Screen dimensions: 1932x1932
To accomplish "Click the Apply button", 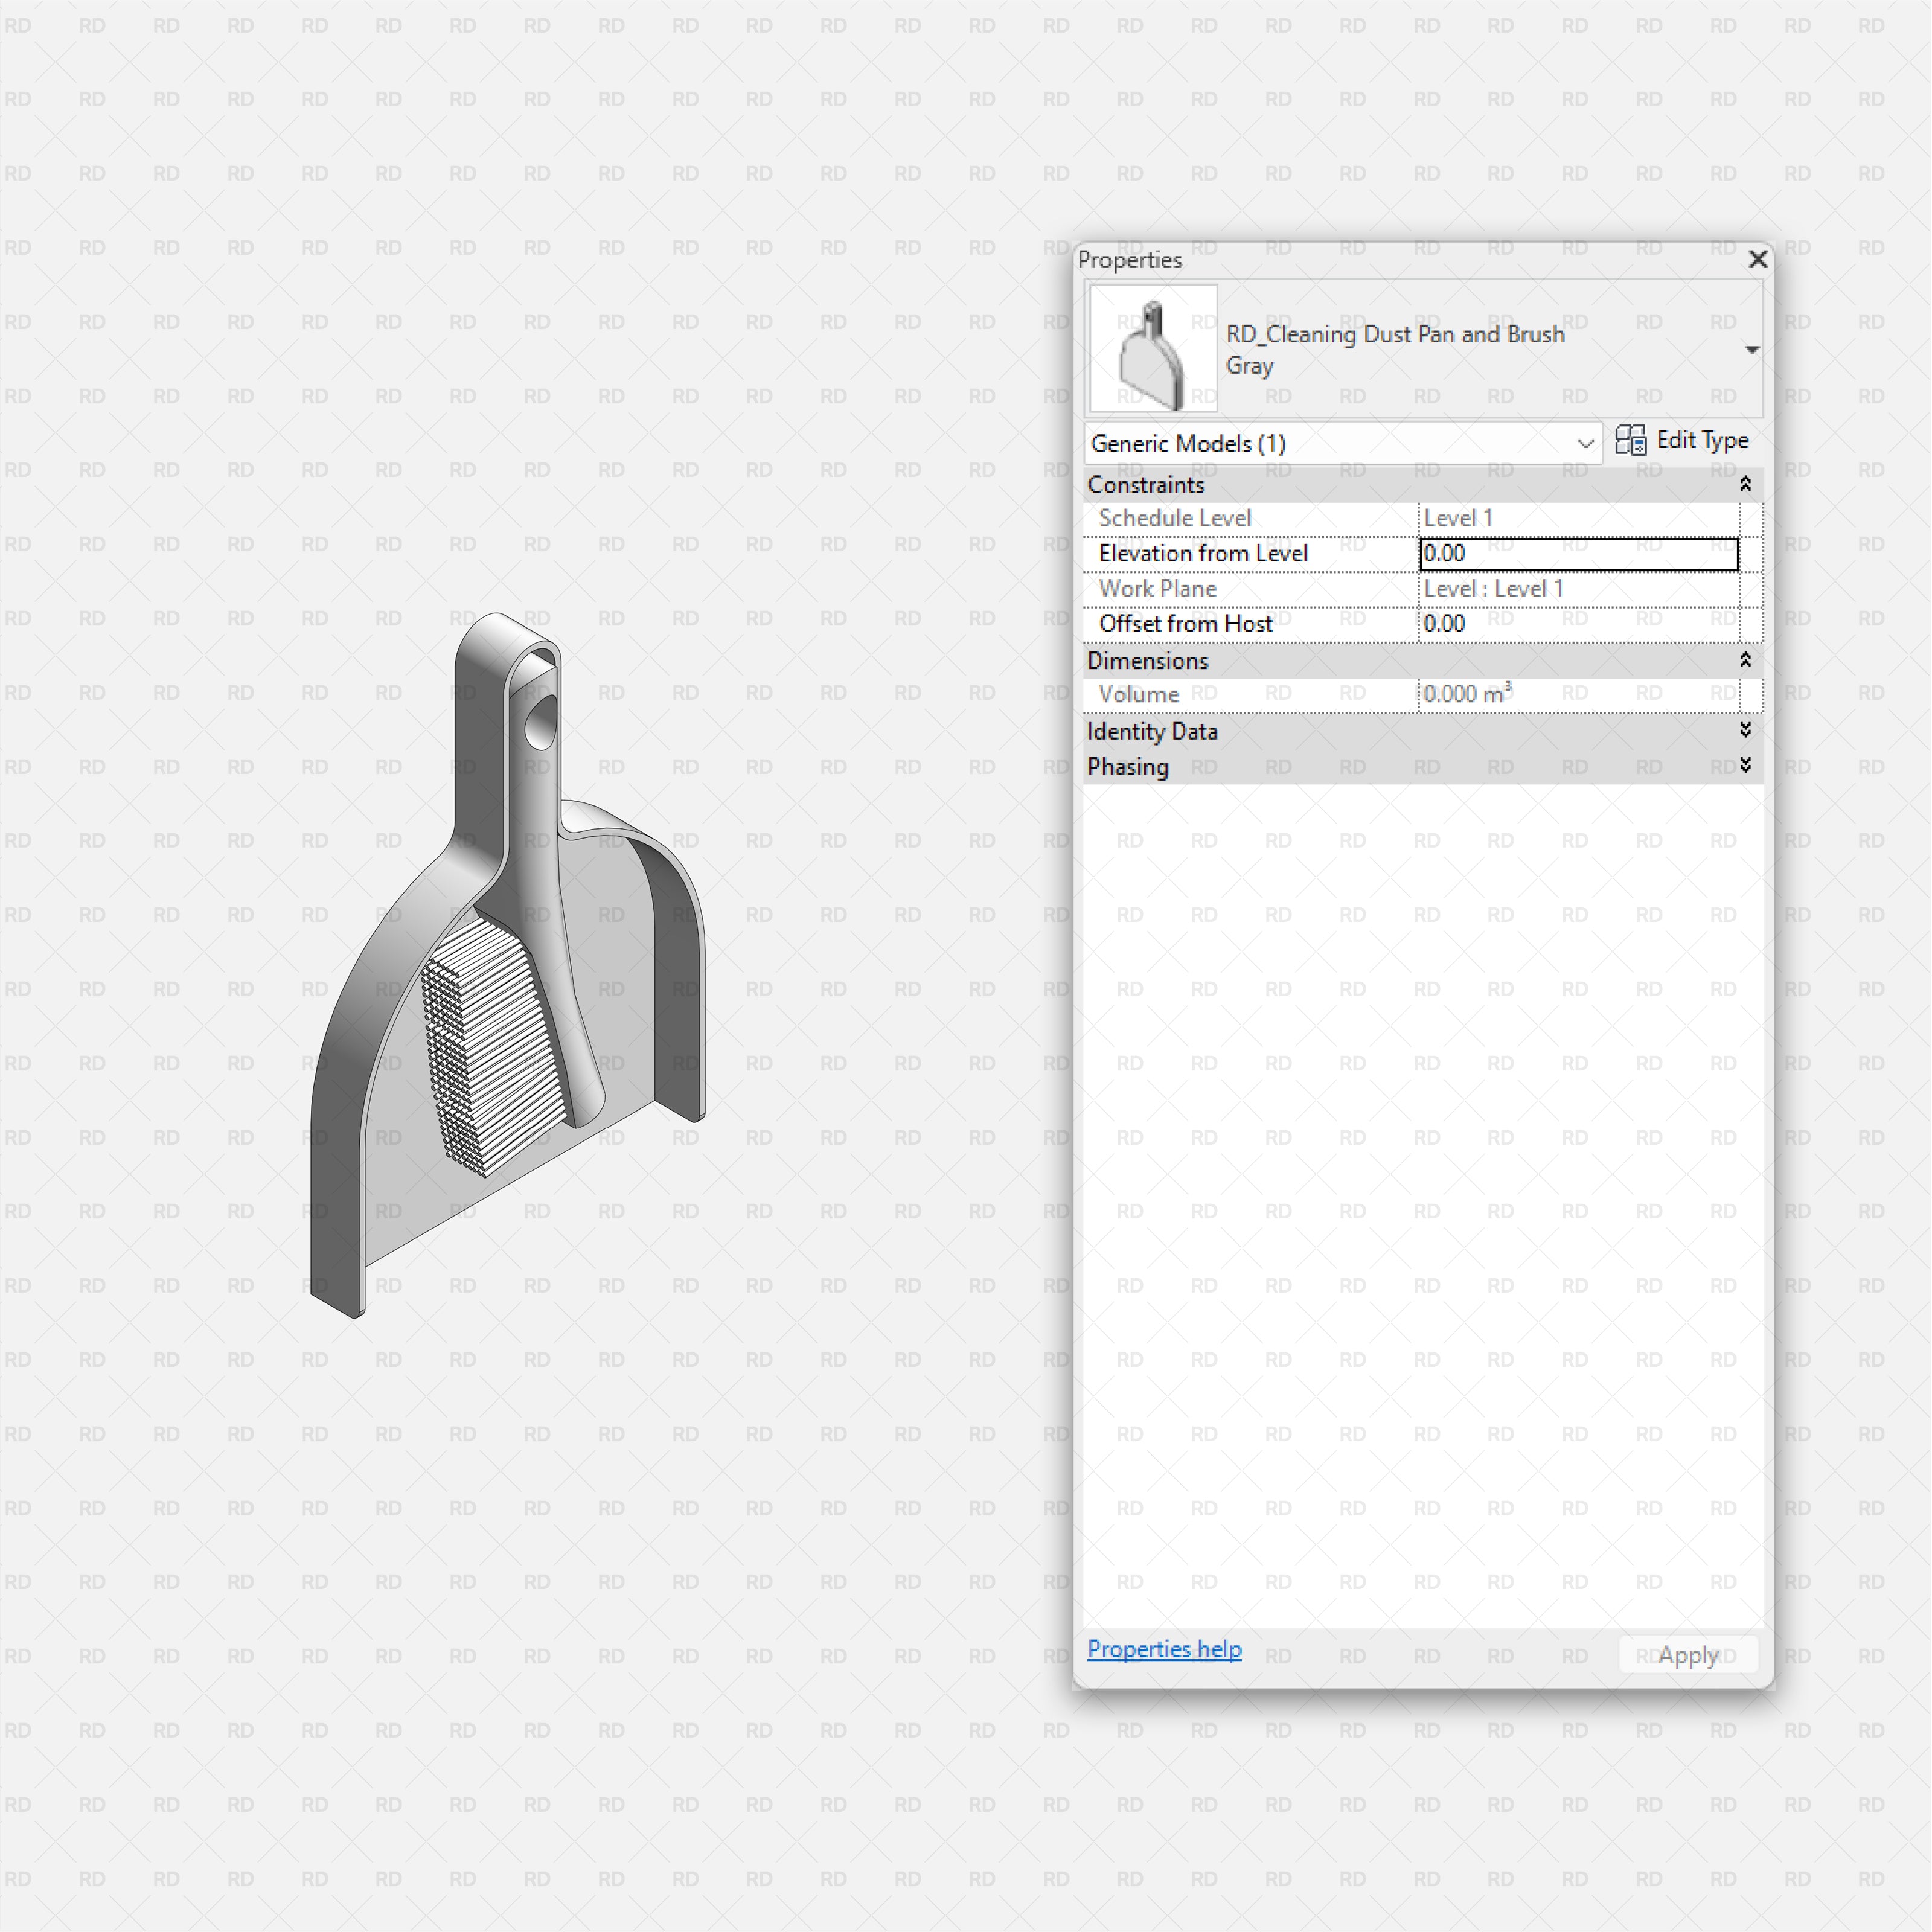I will click(1687, 1655).
